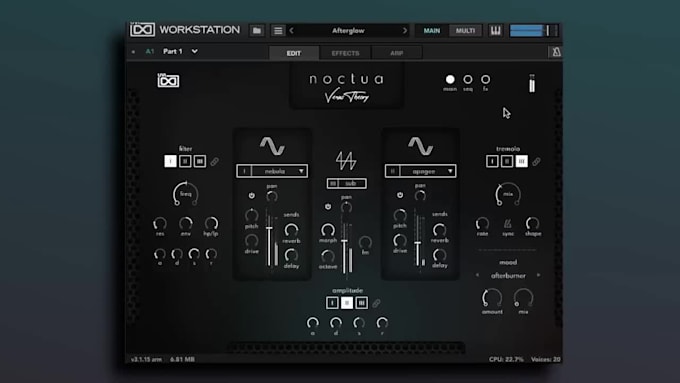Select tremolo layer II button
Viewport: 680px width, 383px height.
tap(507, 161)
